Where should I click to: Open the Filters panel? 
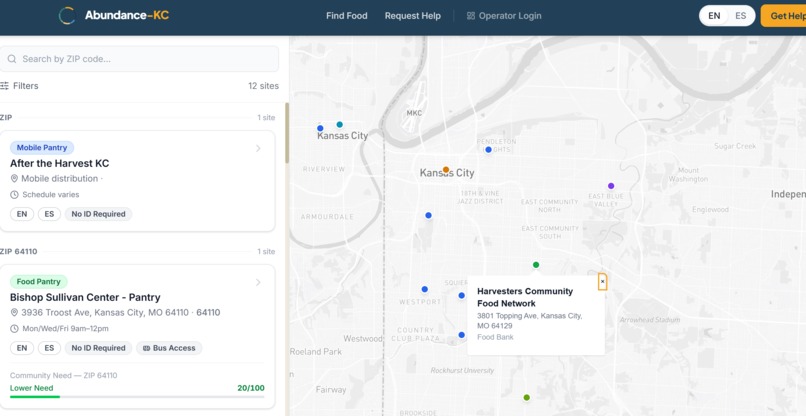[20, 86]
